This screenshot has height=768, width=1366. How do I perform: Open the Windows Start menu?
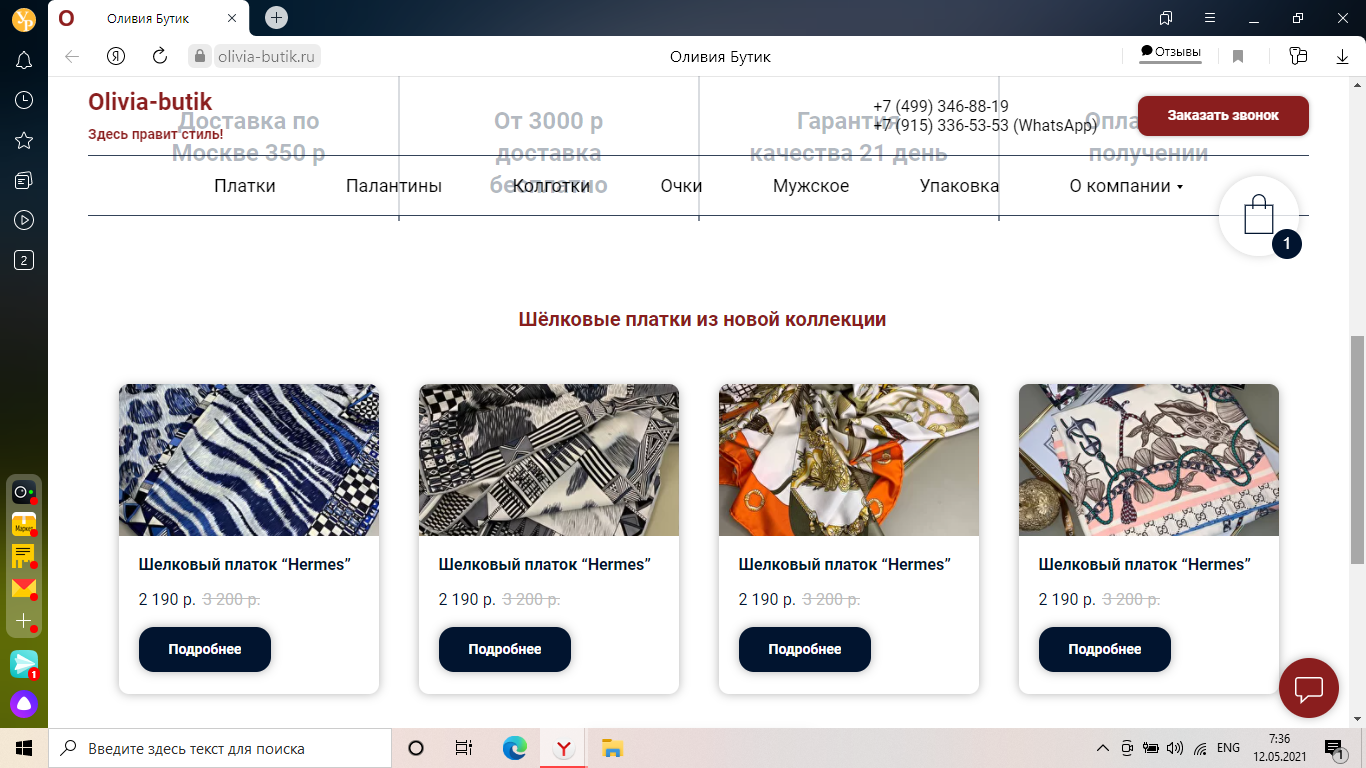(x=24, y=748)
